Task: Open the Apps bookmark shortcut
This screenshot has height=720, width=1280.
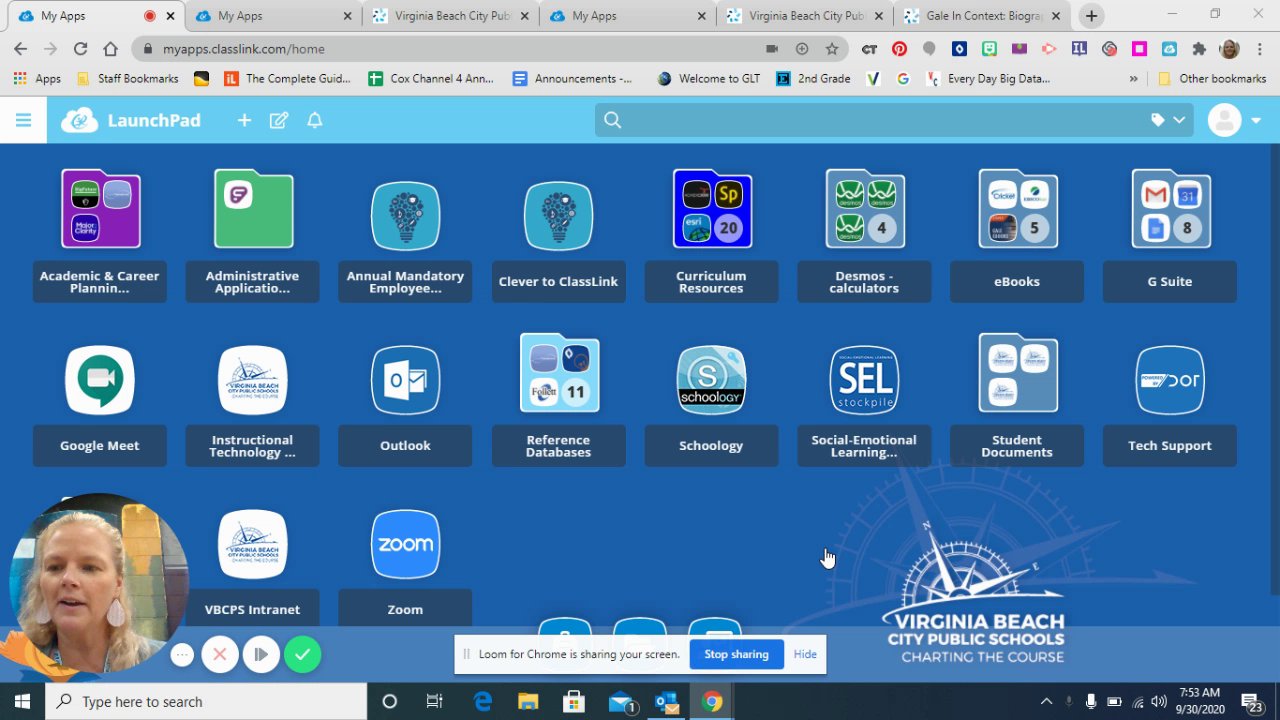Action: point(37,79)
